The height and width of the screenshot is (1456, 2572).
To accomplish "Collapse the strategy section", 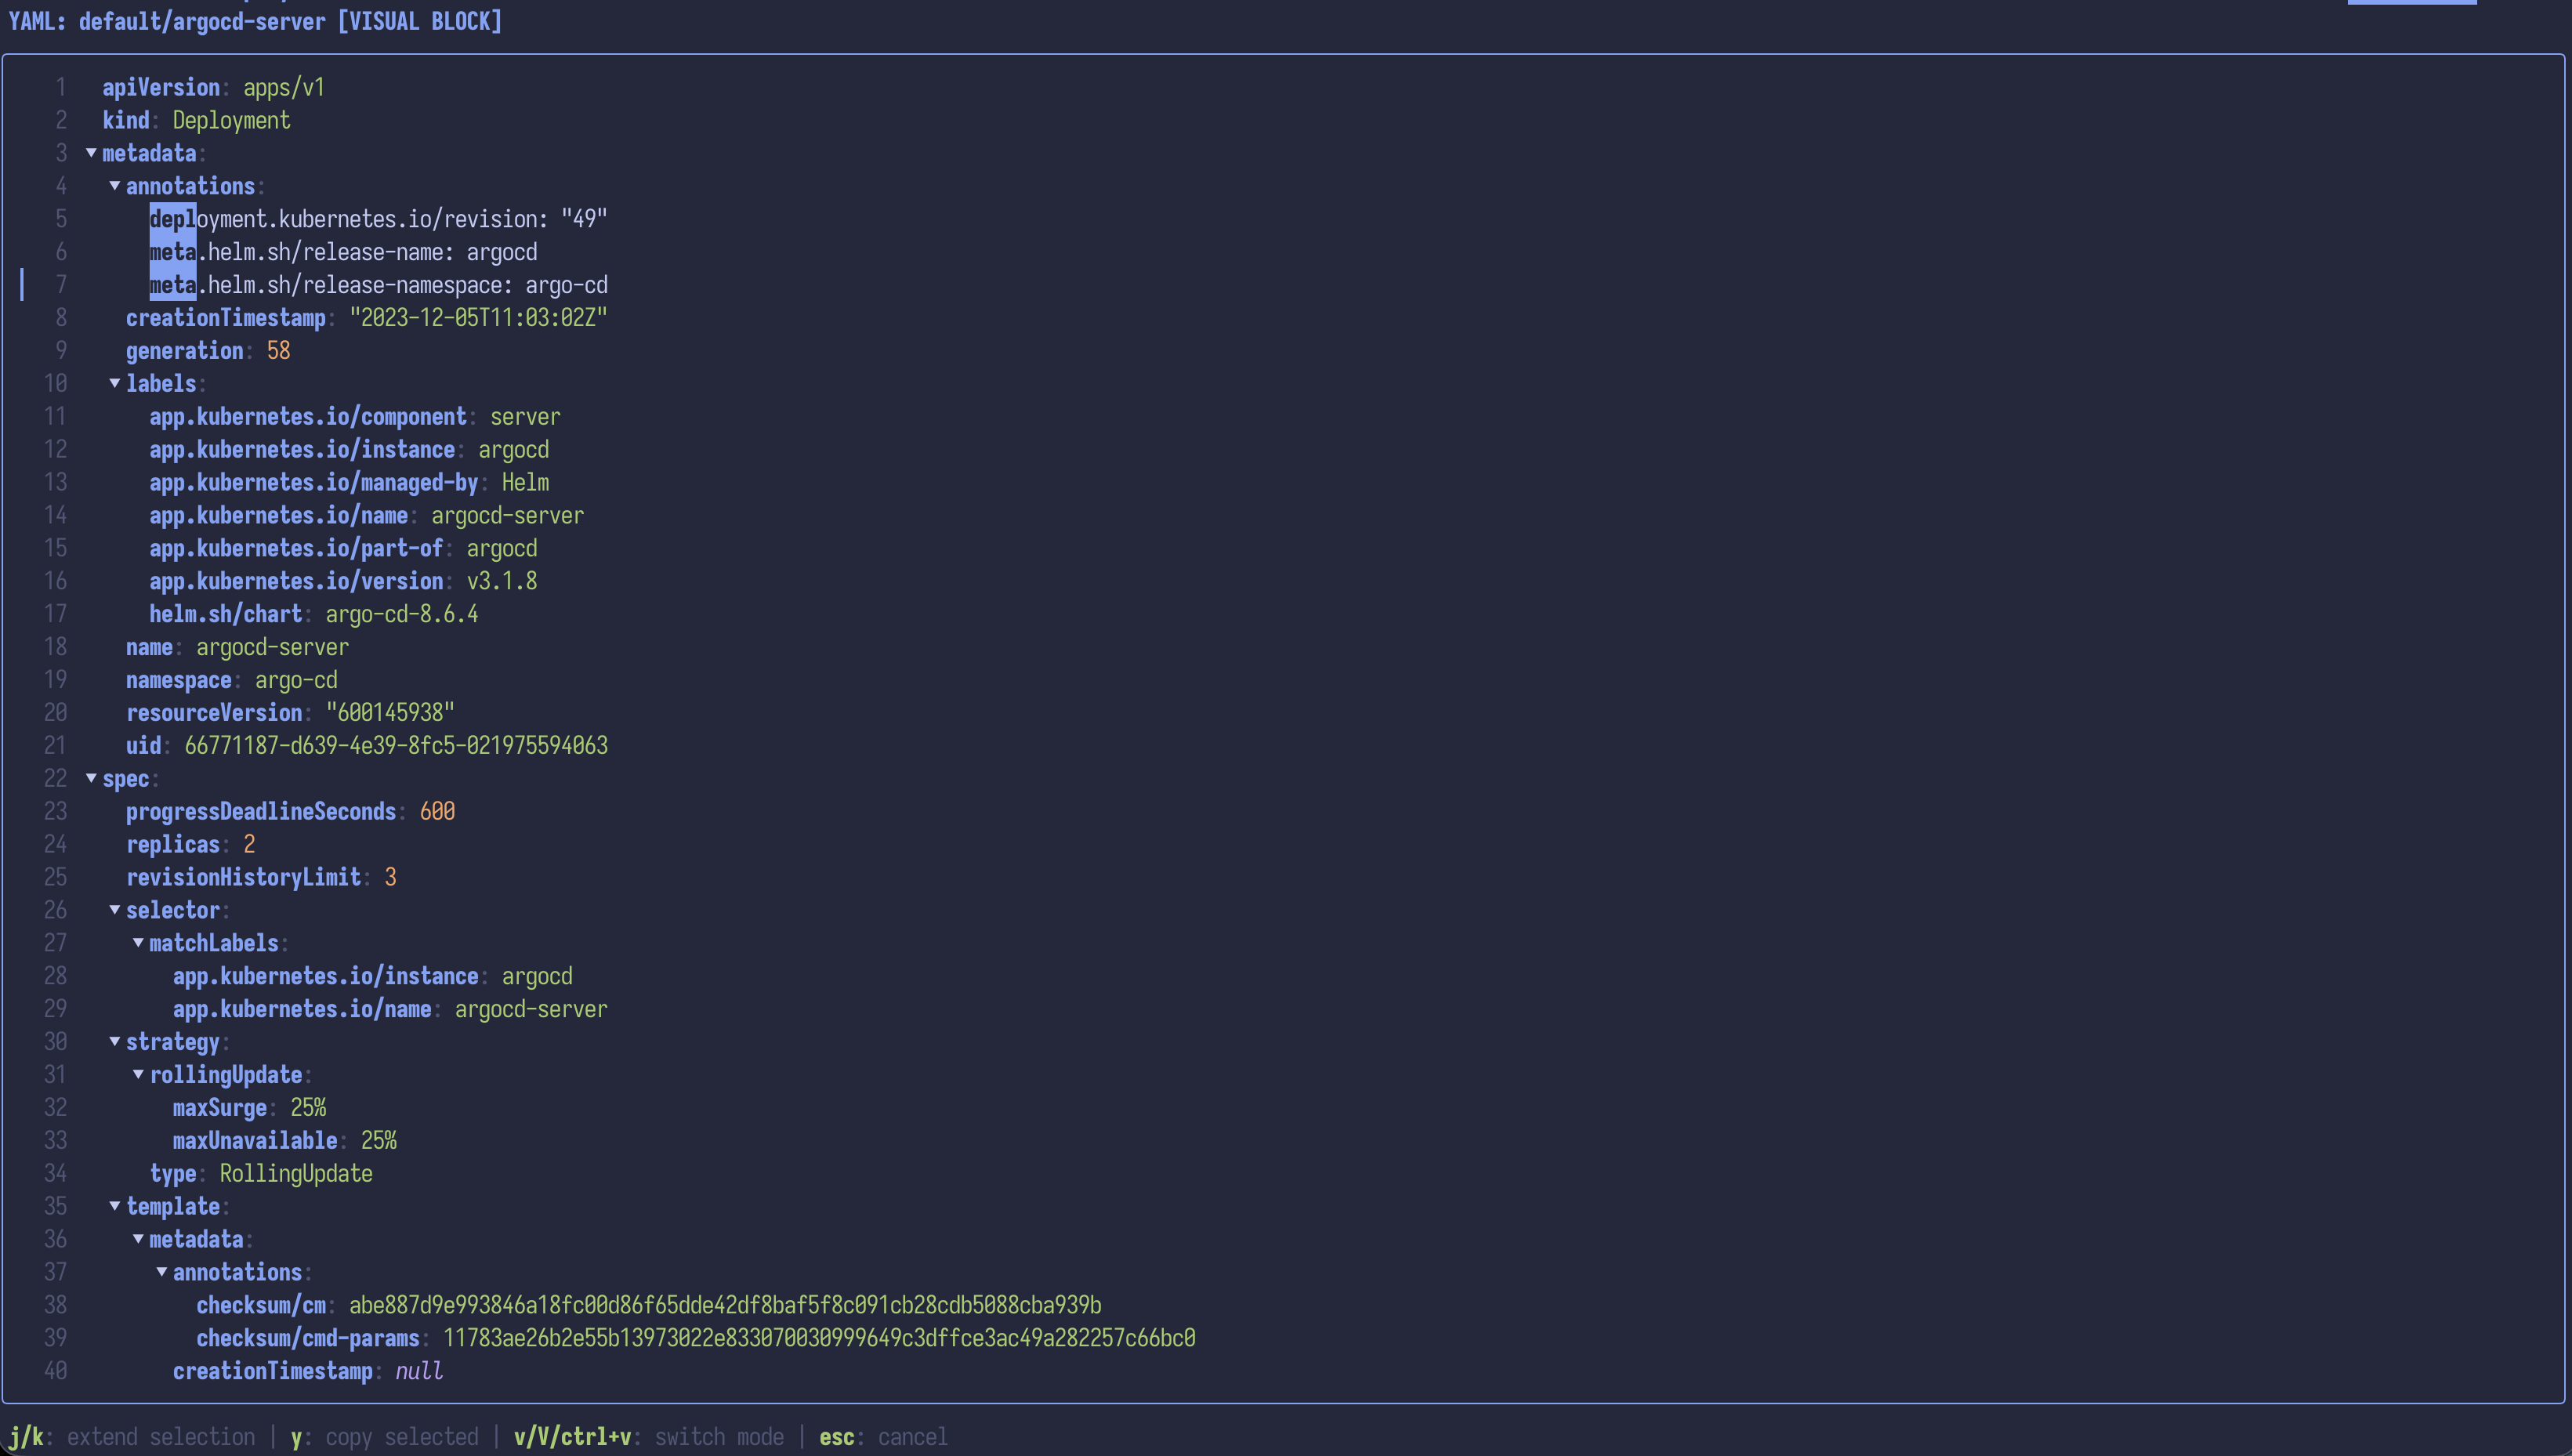I will pos(114,1041).
